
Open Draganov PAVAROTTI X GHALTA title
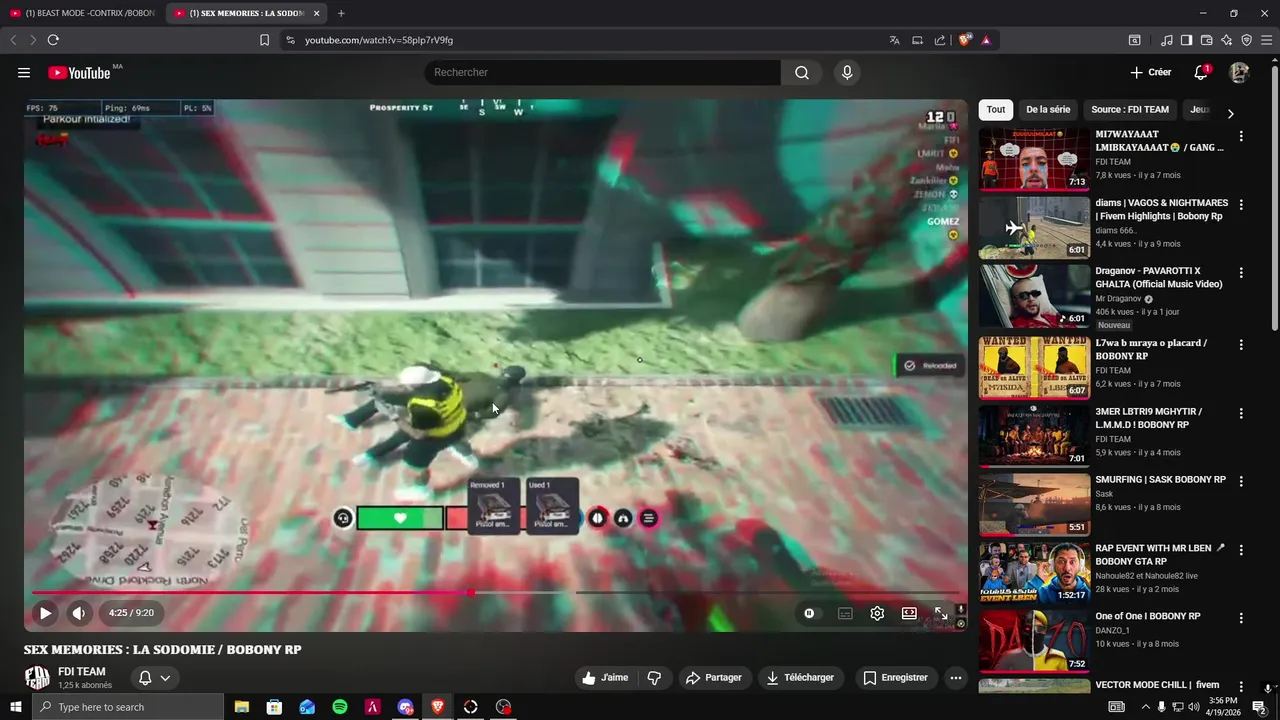pos(1160,277)
